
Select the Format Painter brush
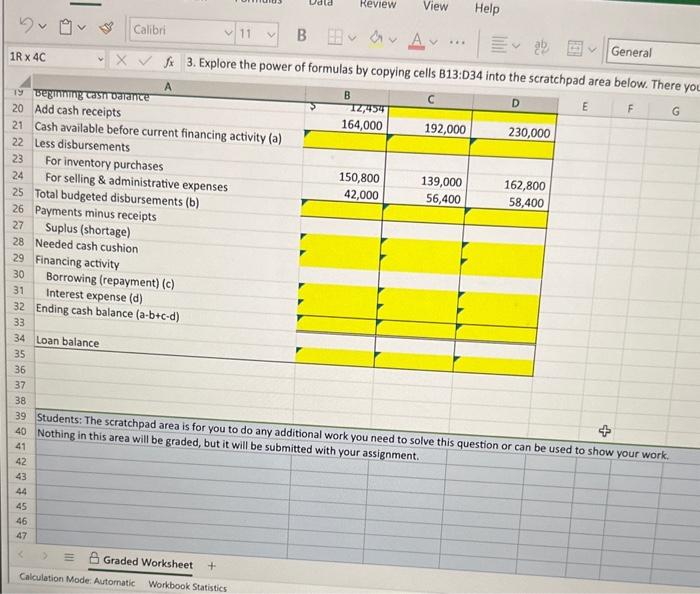pyautogui.click(x=106, y=28)
